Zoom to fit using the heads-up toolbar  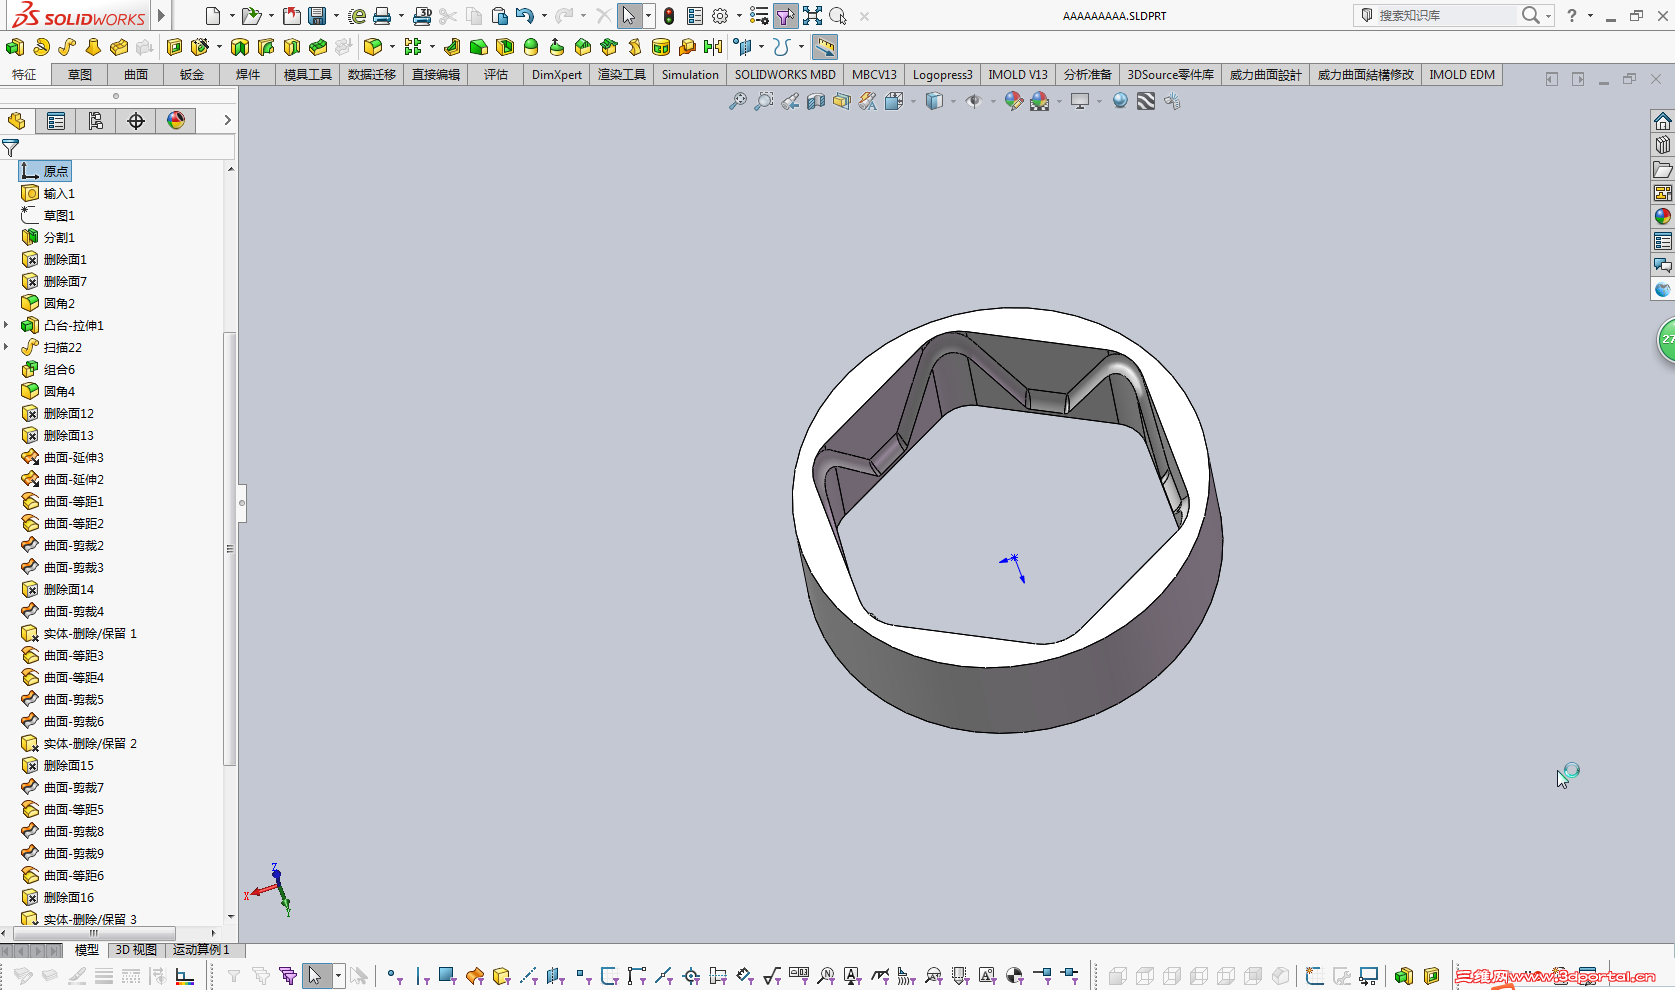point(738,101)
